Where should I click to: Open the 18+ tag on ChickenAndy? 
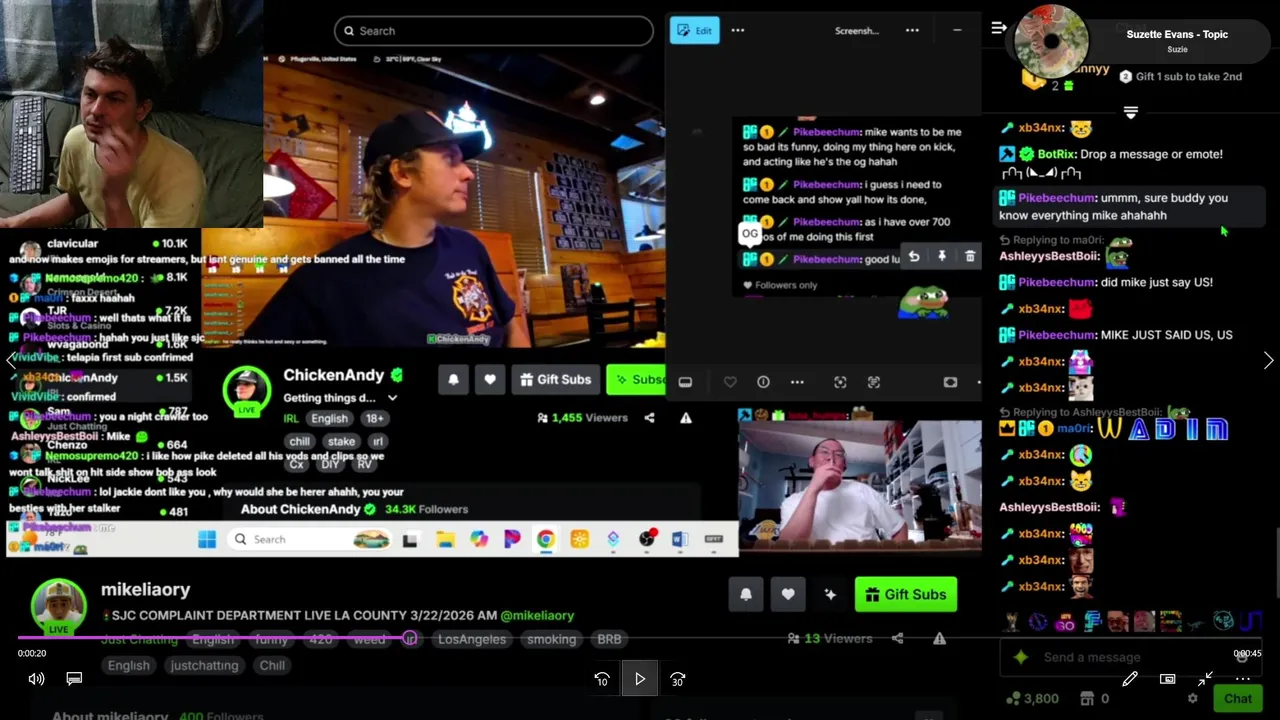coord(374,418)
